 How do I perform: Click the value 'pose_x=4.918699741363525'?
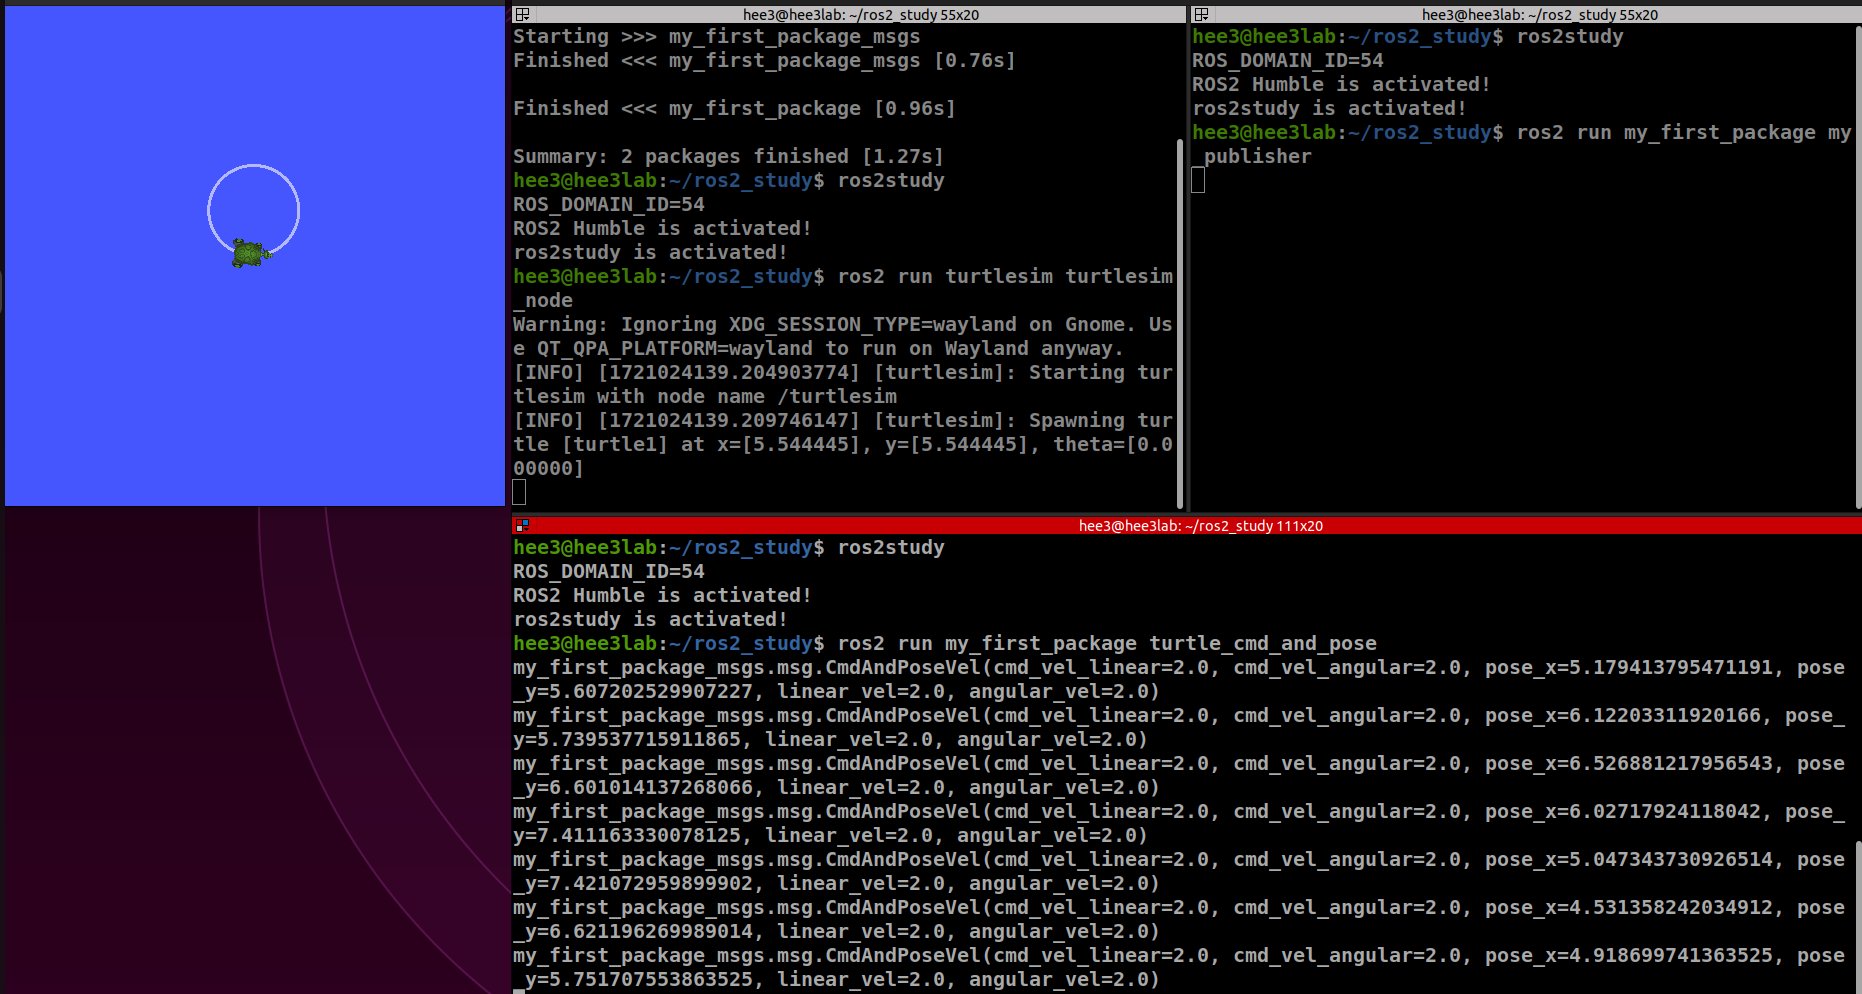1629,955
